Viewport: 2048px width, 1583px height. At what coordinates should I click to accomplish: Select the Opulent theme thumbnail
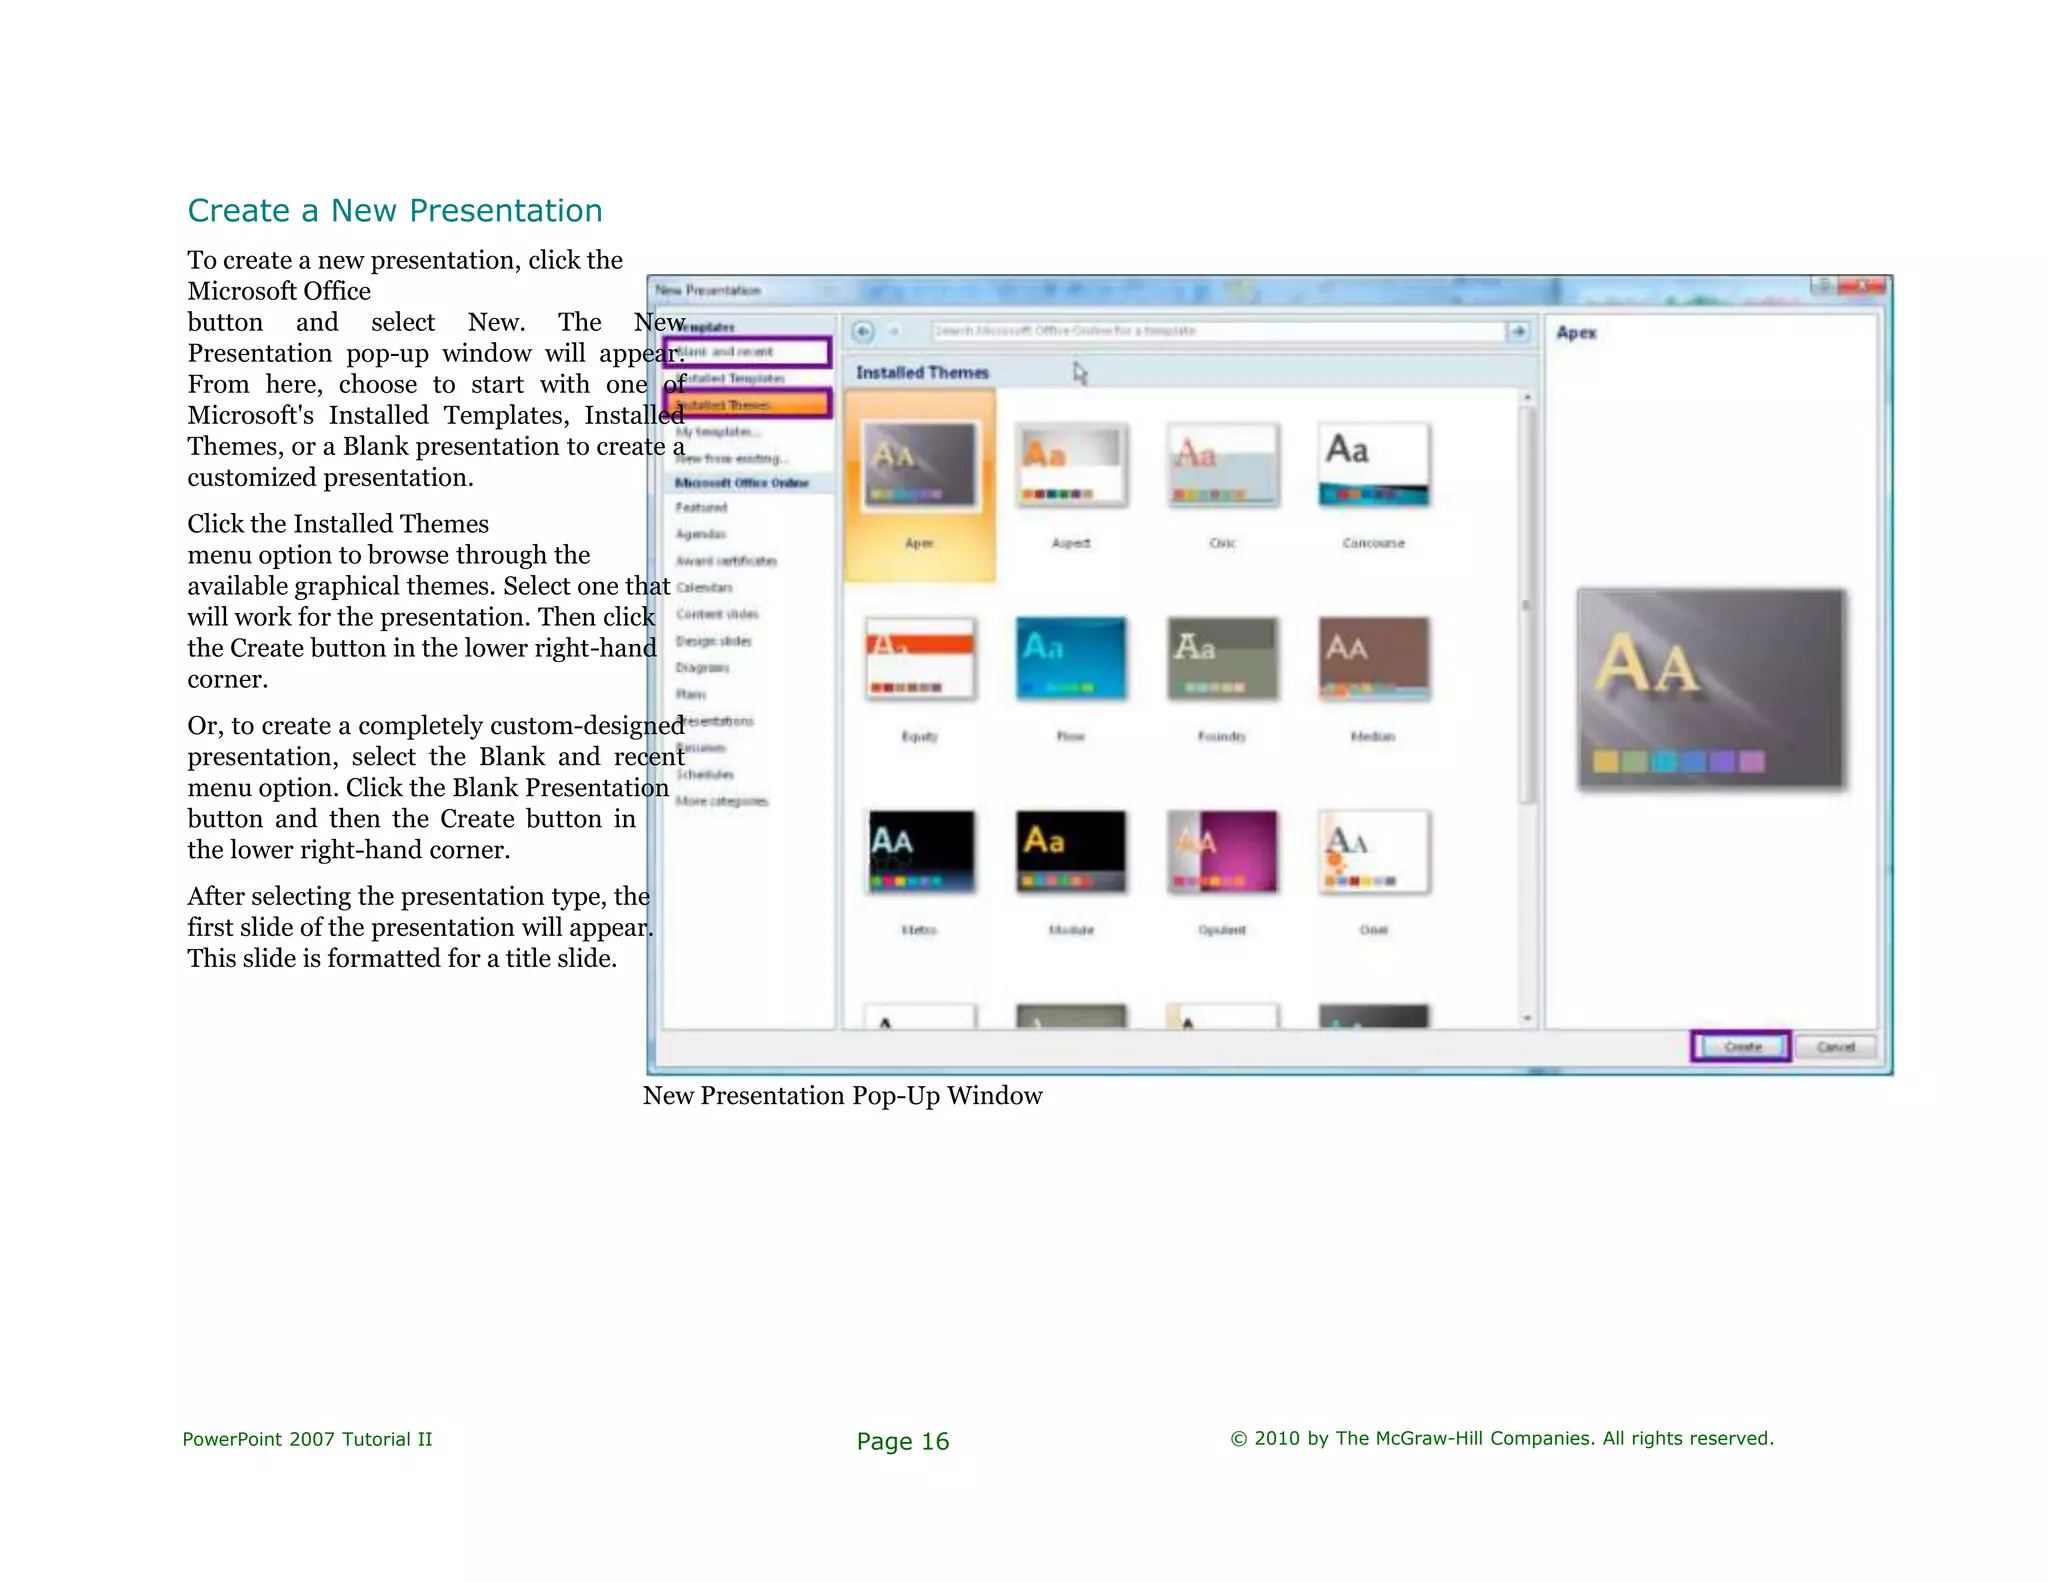pyautogui.click(x=1222, y=852)
